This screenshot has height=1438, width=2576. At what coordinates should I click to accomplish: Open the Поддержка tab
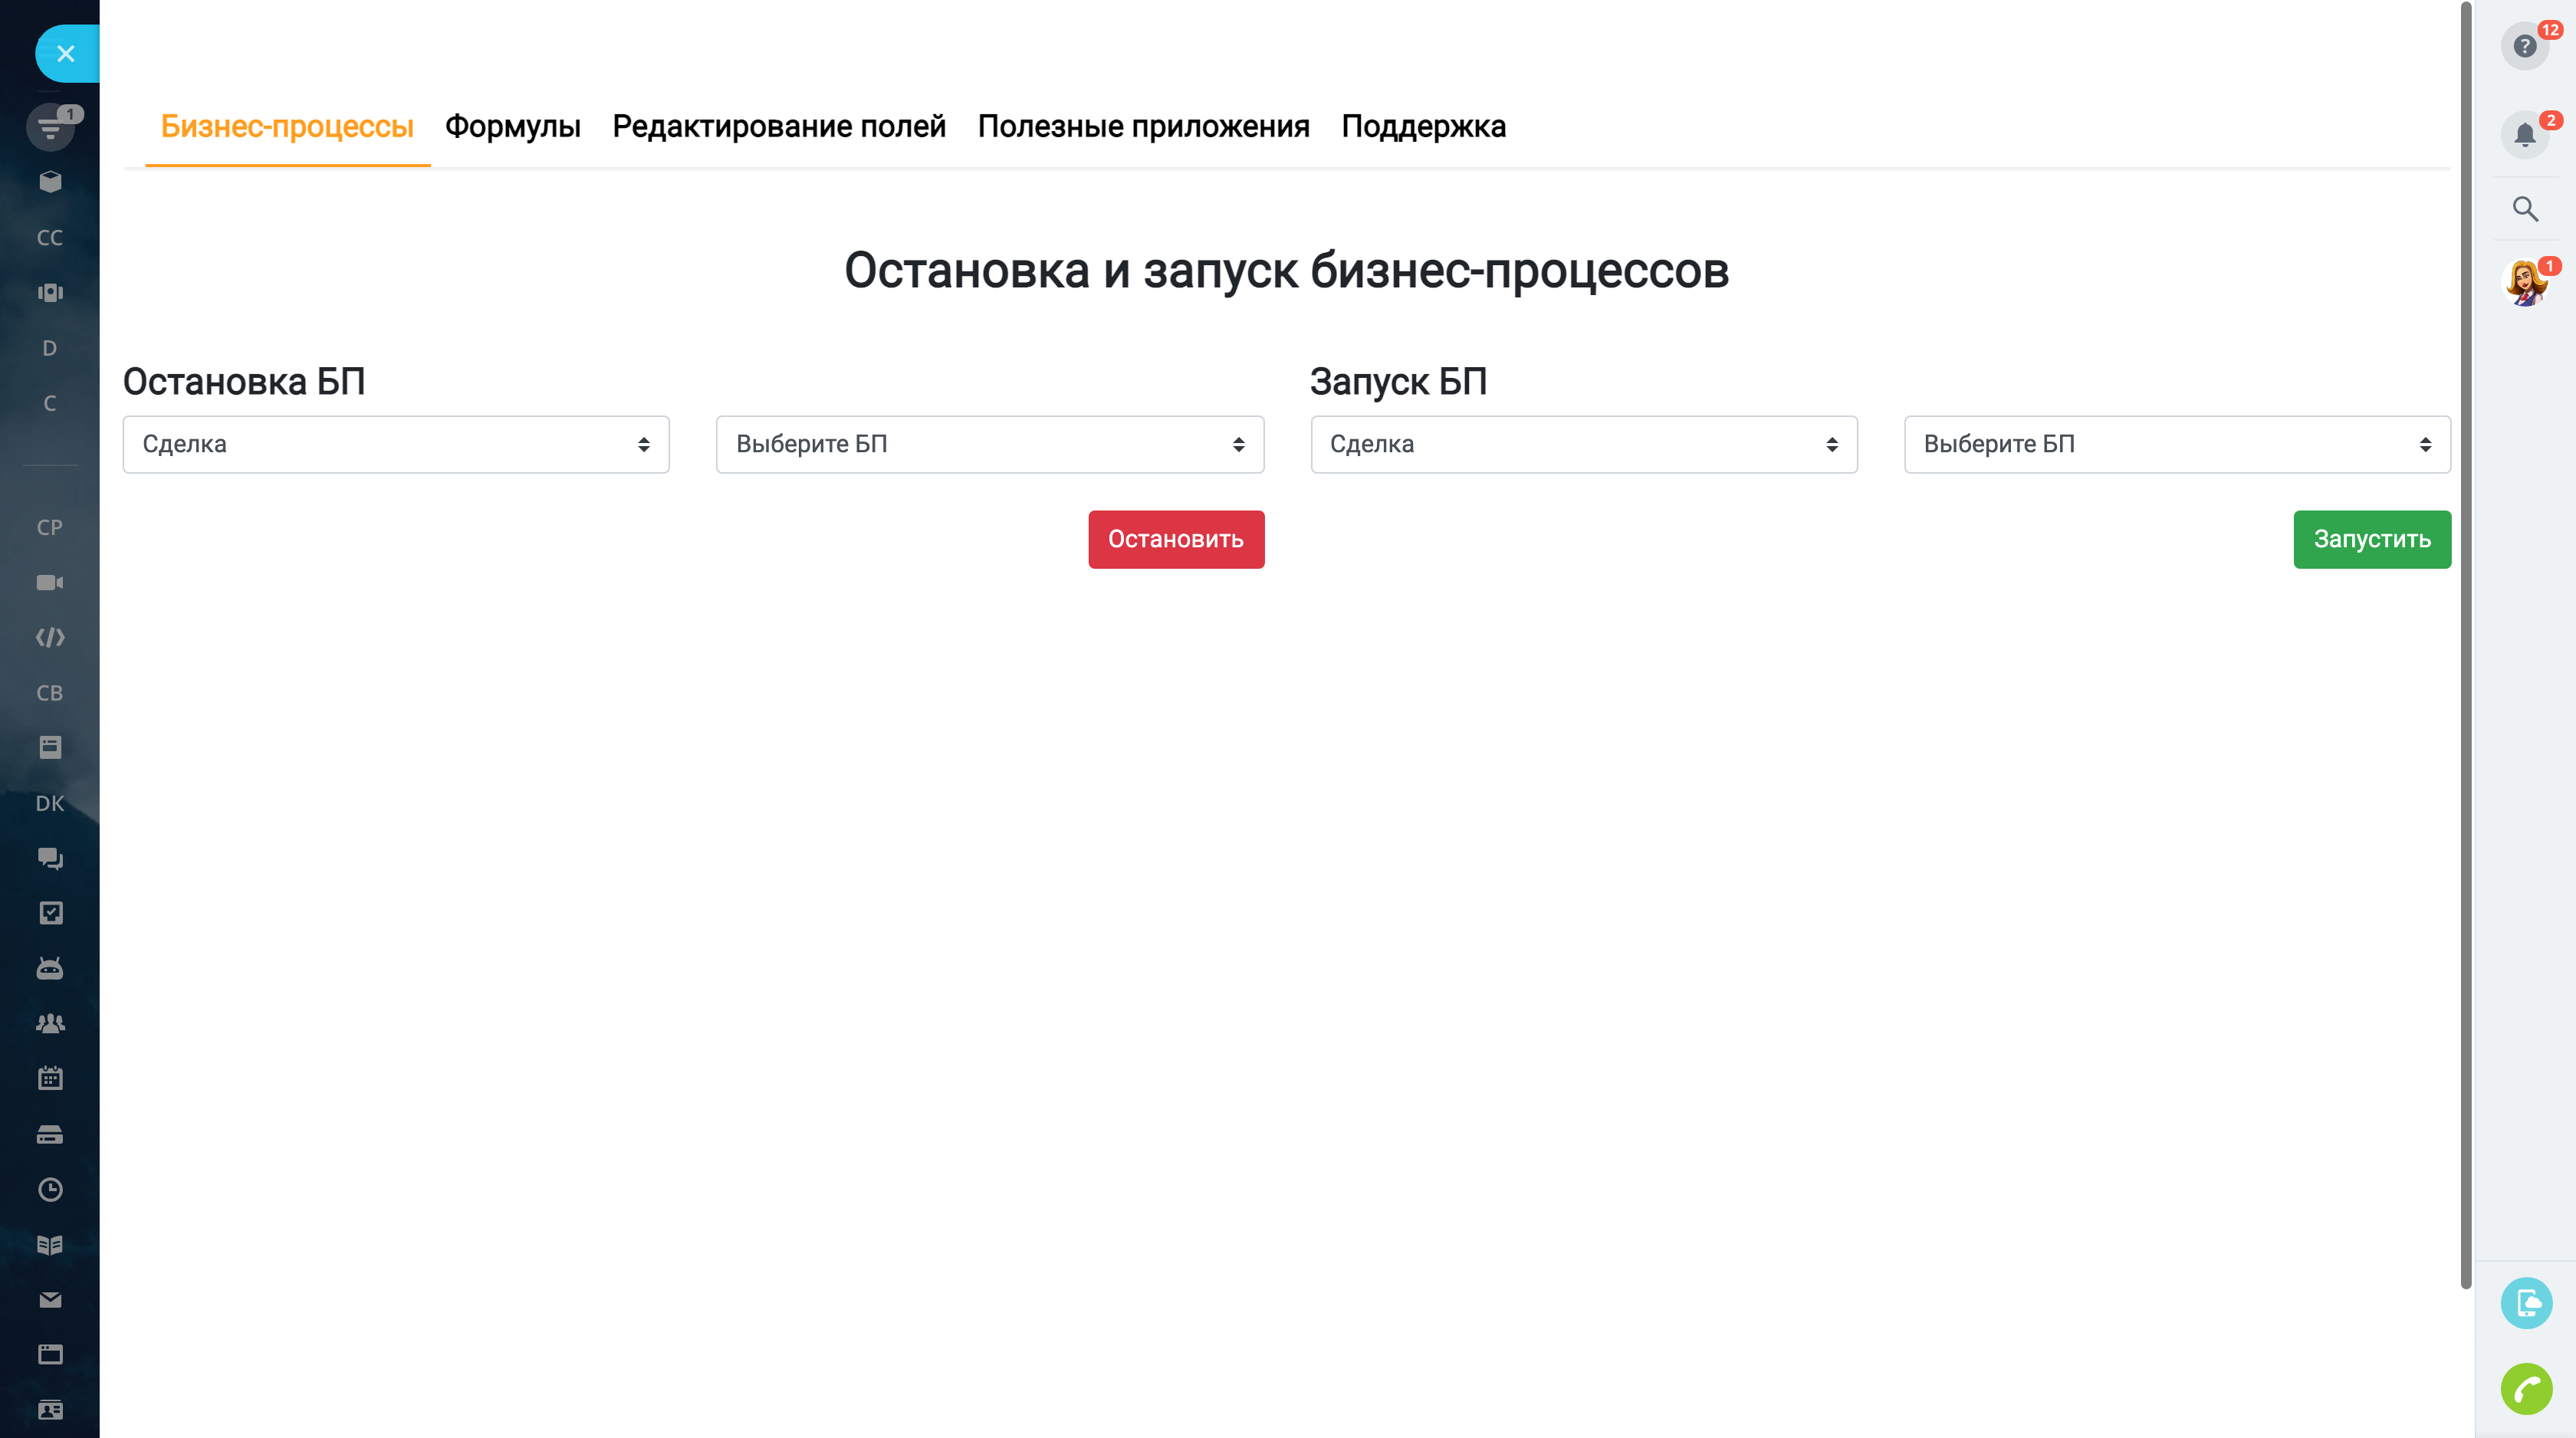1425,127
